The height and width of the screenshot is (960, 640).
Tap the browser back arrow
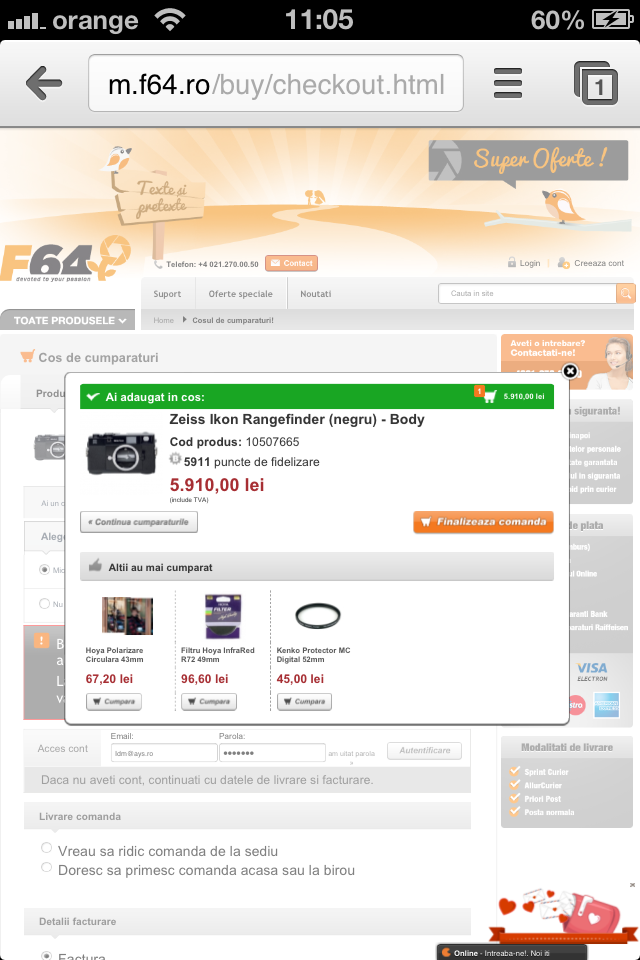coord(44,83)
